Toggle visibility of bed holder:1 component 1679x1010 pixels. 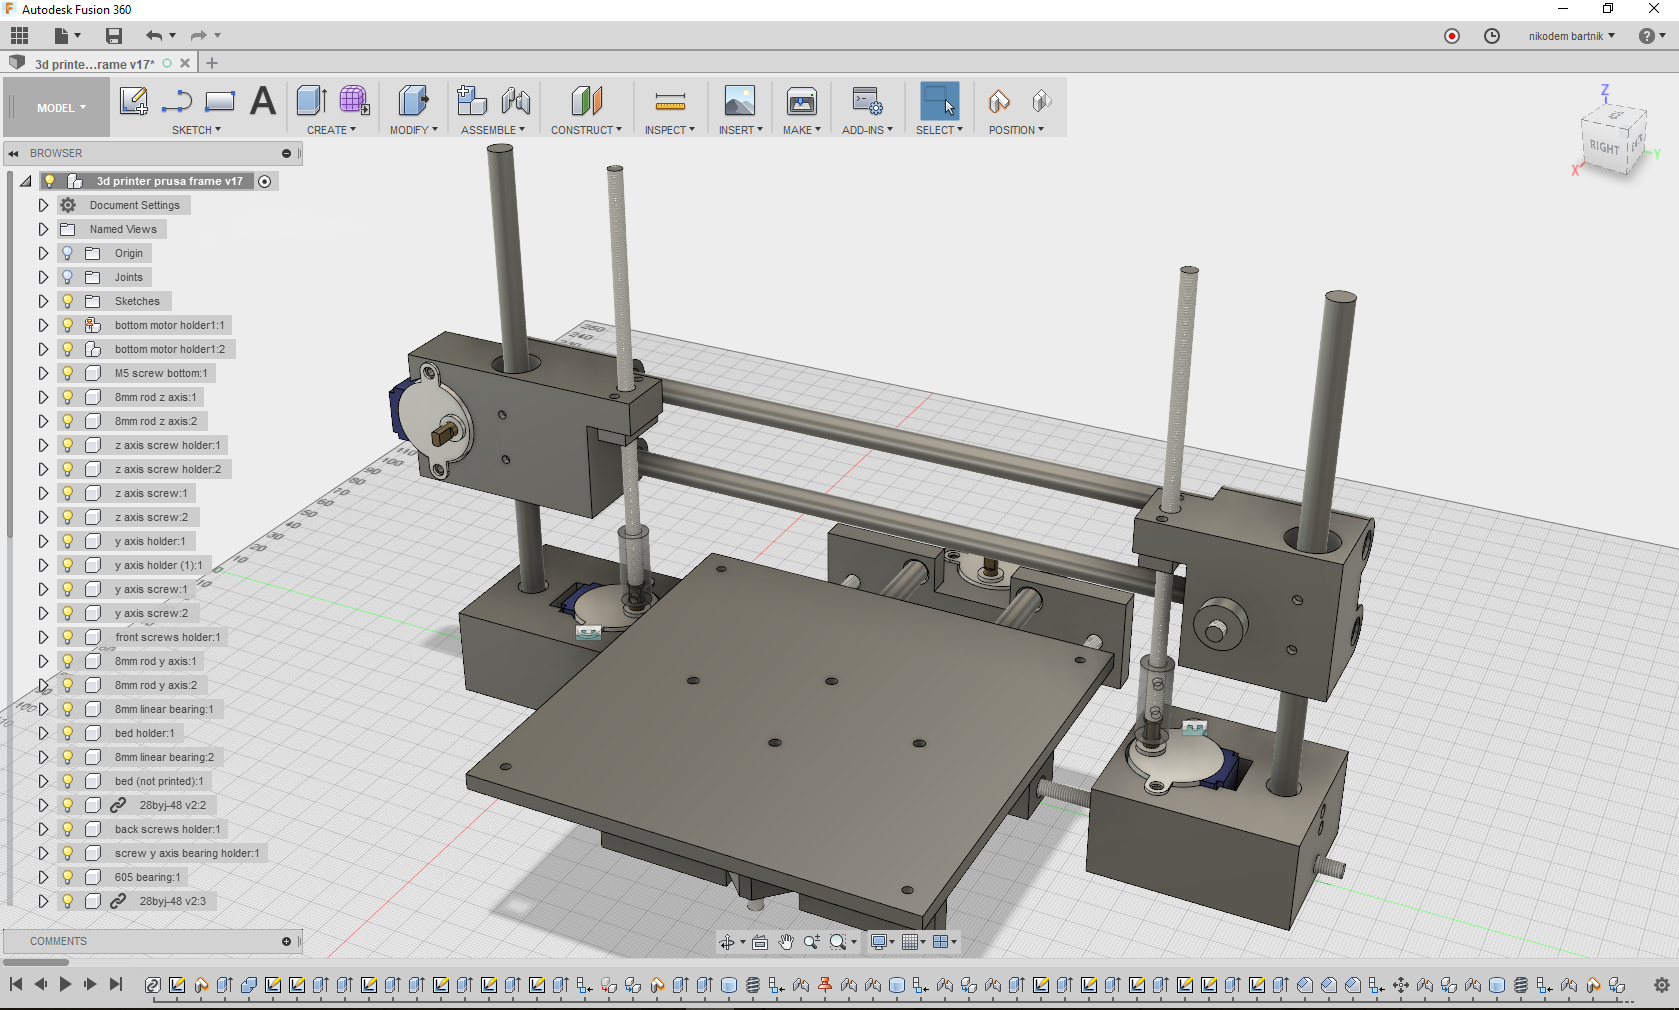point(66,733)
